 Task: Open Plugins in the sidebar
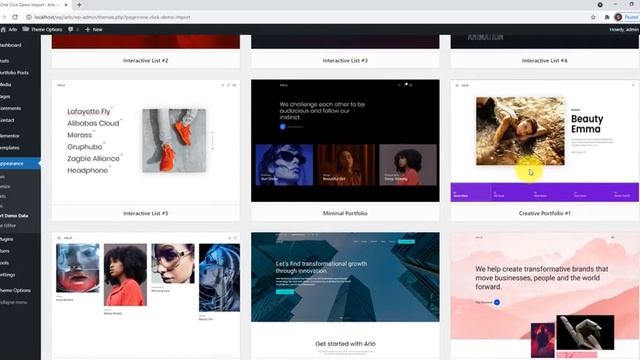pos(7,239)
